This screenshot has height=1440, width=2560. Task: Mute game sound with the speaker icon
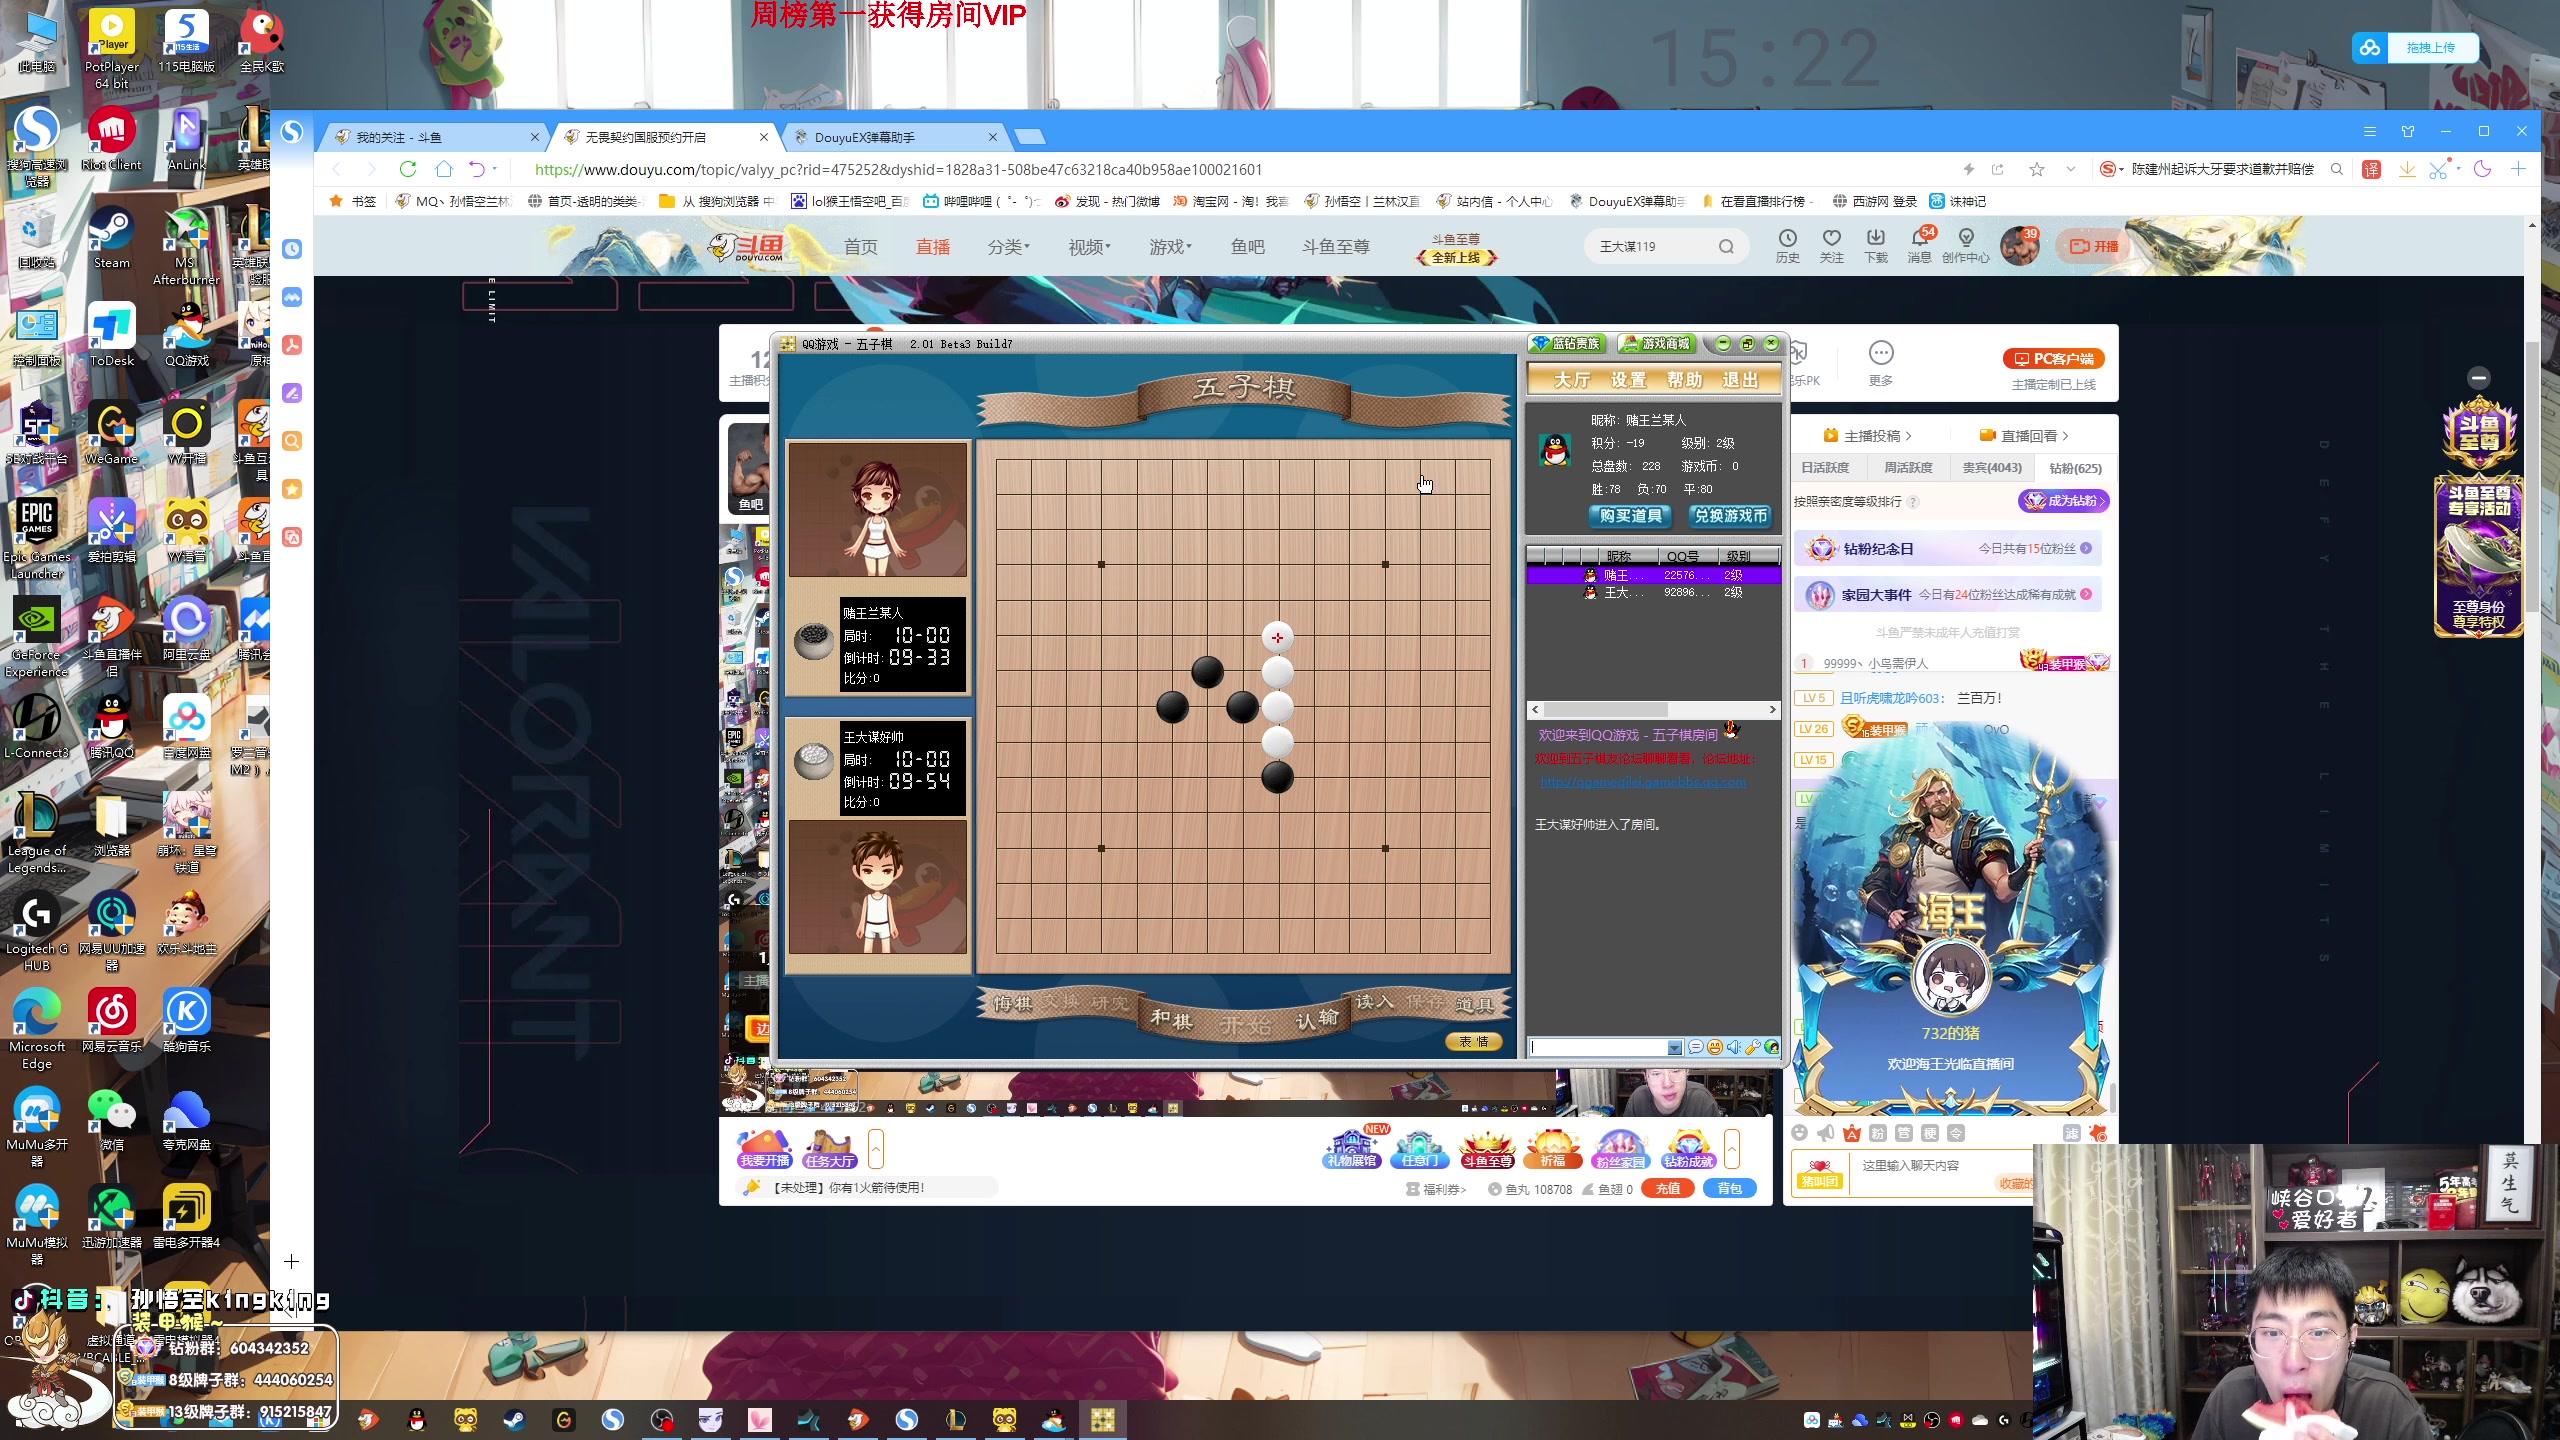pos(1733,1047)
